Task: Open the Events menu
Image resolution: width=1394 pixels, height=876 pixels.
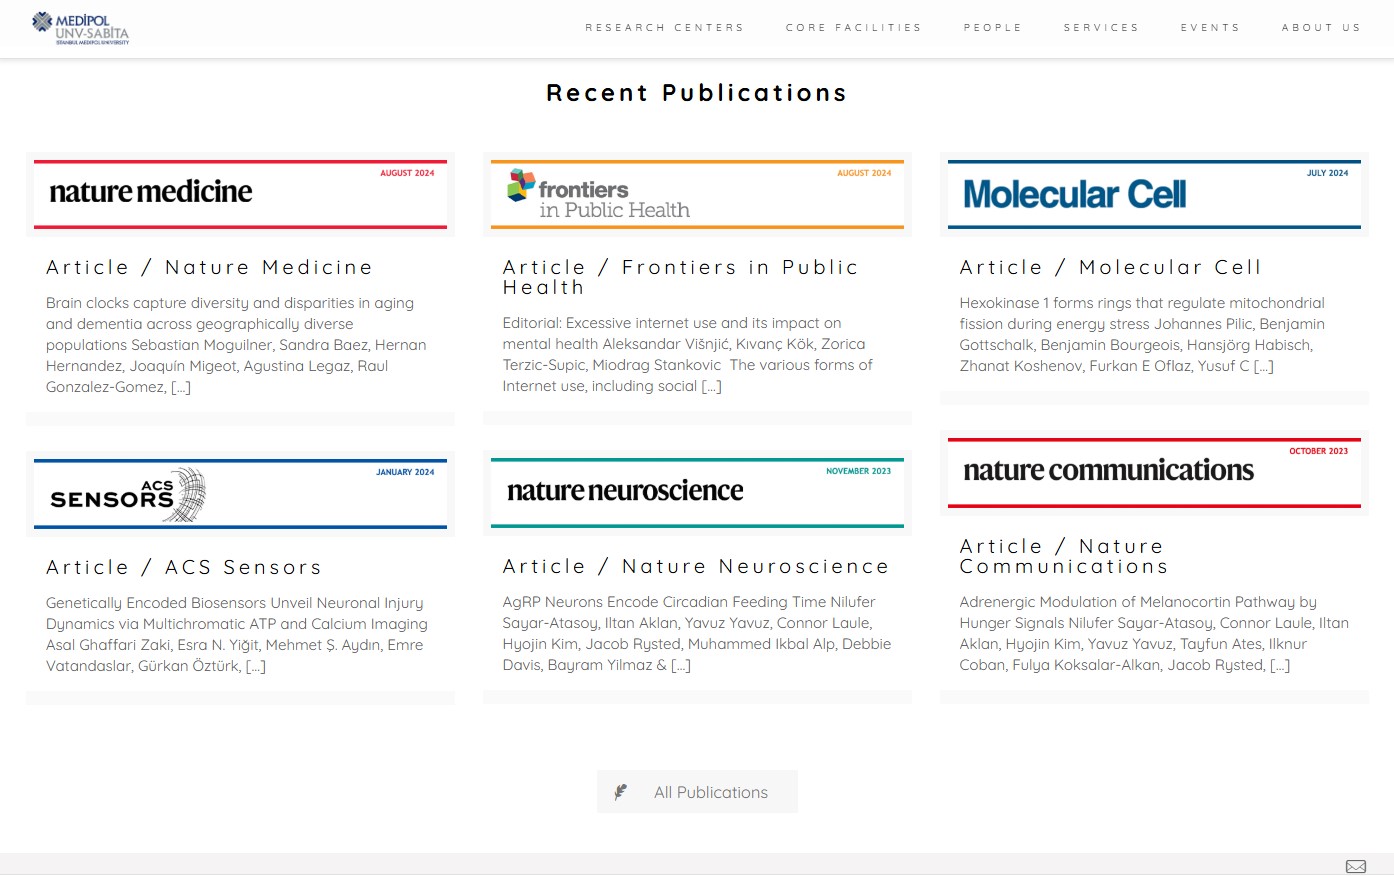Action: (x=1210, y=28)
